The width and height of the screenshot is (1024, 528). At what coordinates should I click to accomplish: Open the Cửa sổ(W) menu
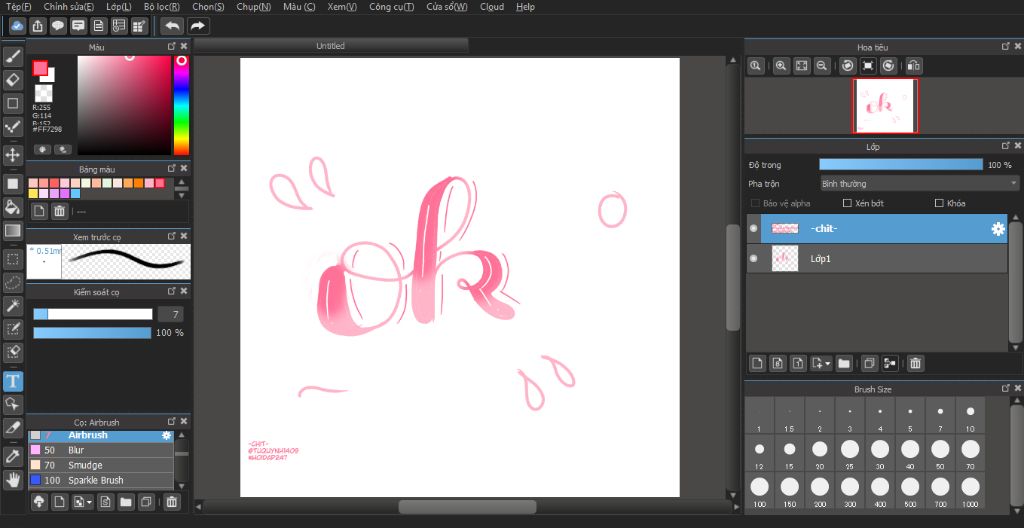(x=447, y=7)
